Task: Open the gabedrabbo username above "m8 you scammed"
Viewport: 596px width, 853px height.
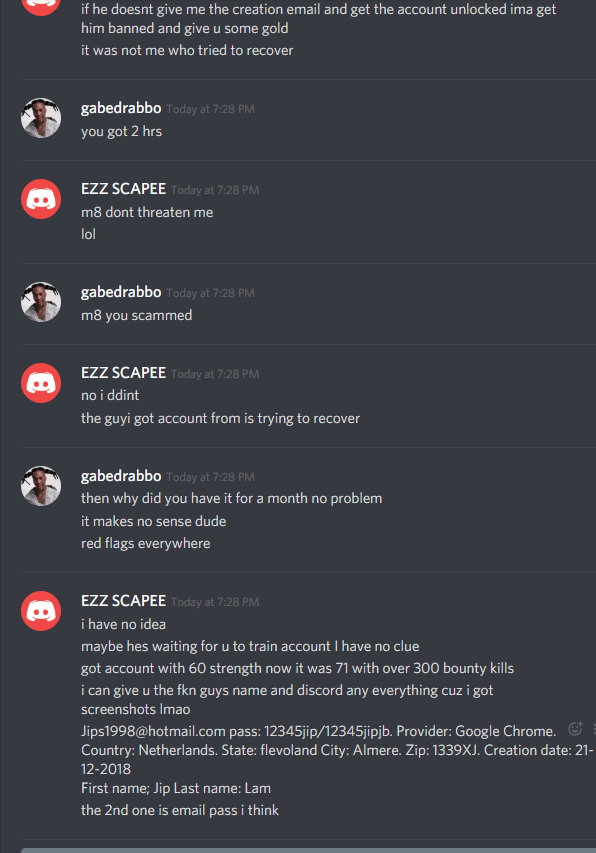Action: pos(121,292)
